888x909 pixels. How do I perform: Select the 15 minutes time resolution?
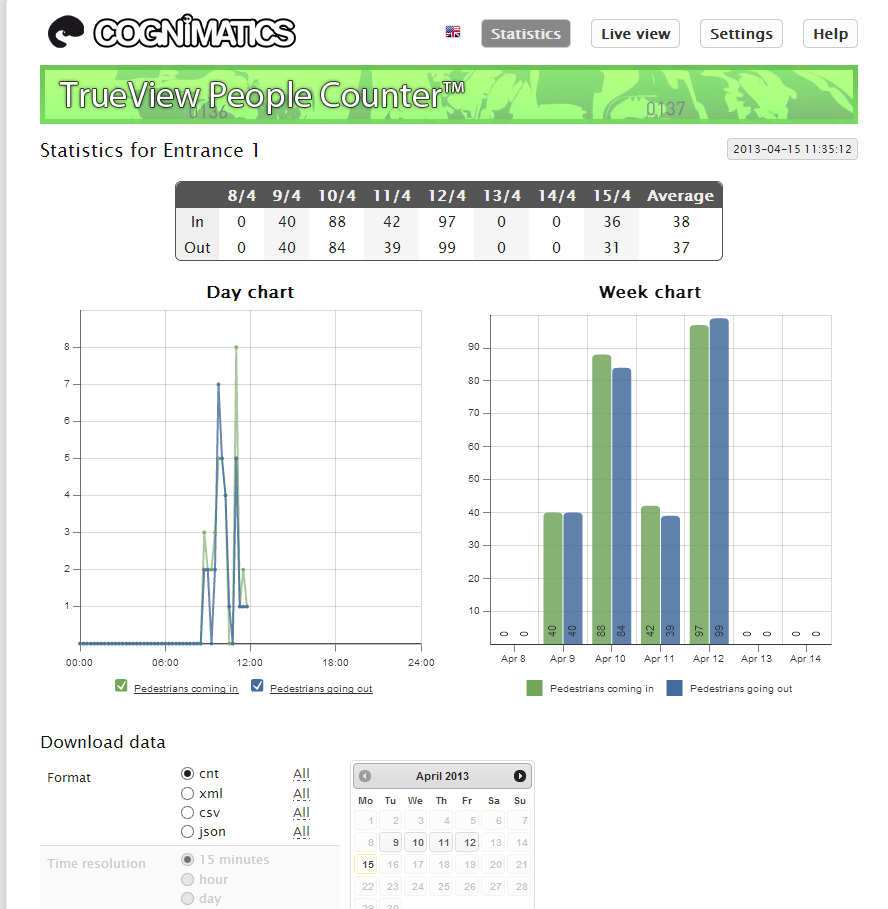tap(187, 859)
